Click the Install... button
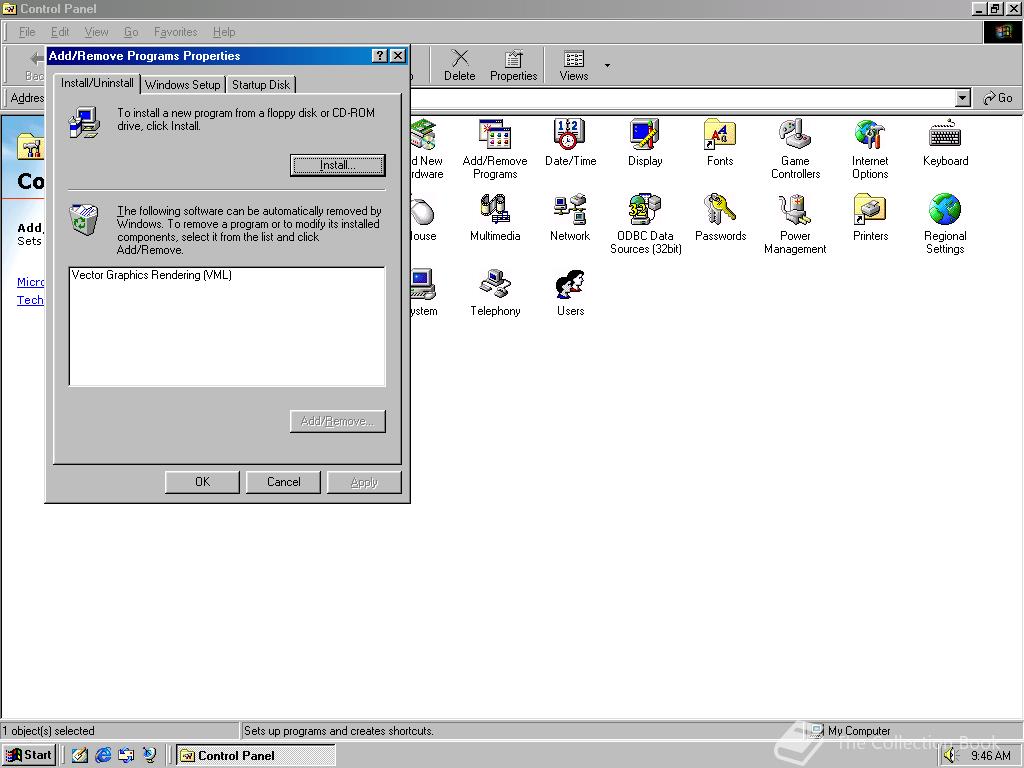 point(338,165)
